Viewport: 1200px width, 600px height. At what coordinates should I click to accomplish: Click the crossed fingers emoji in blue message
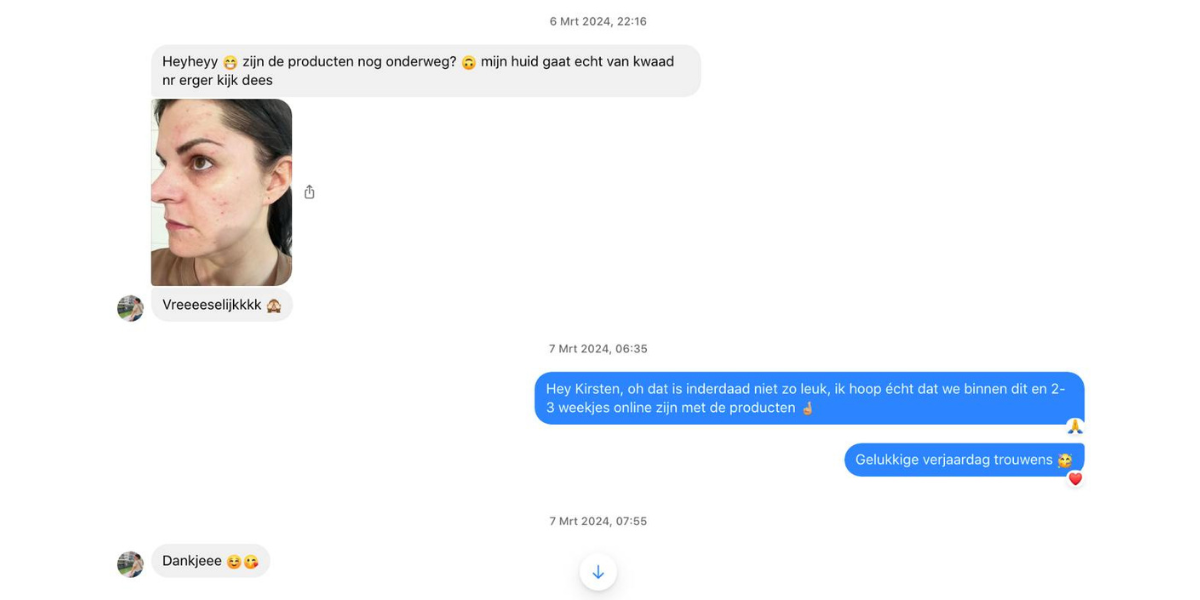(x=808, y=408)
